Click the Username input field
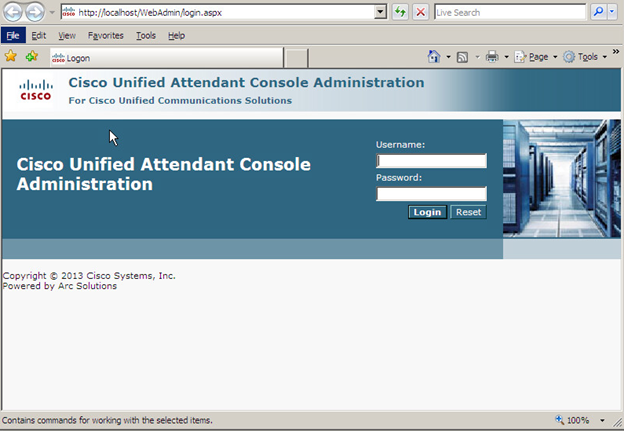The width and height of the screenshot is (624, 432). click(431, 161)
